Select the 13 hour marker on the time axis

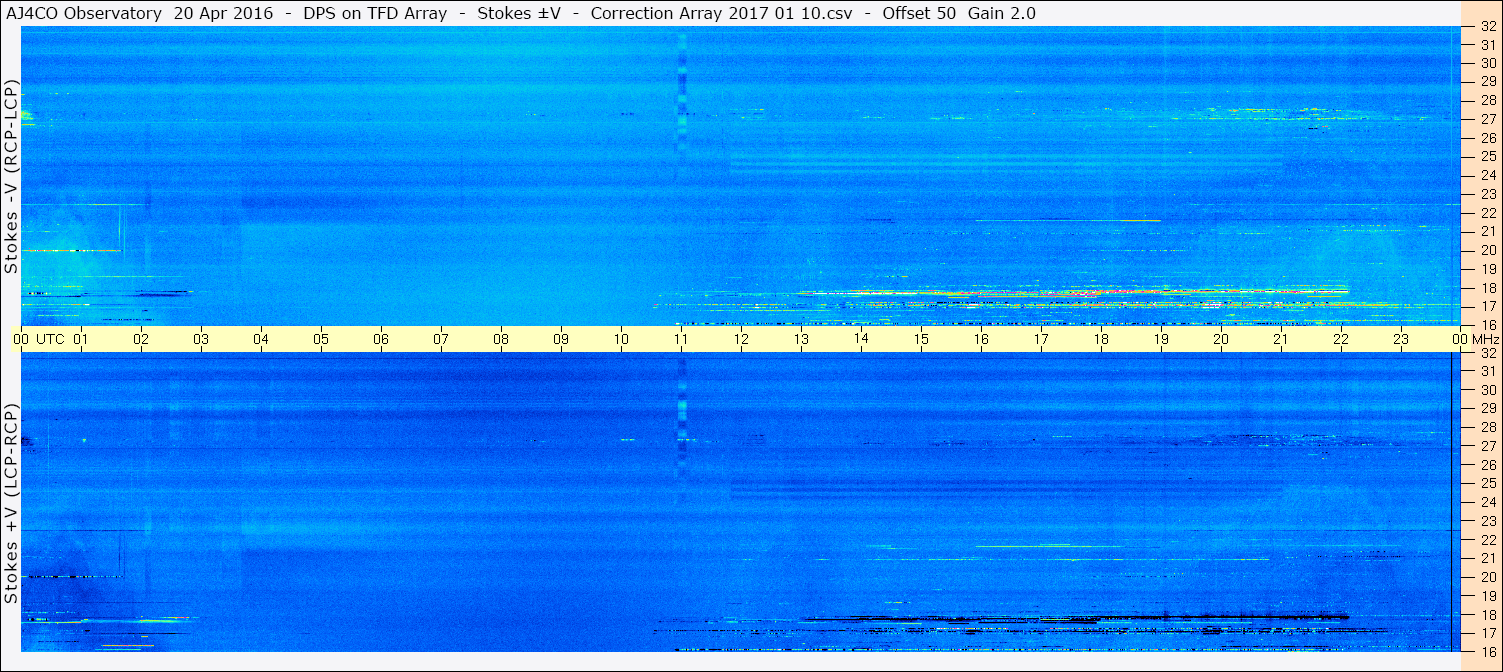[801, 339]
